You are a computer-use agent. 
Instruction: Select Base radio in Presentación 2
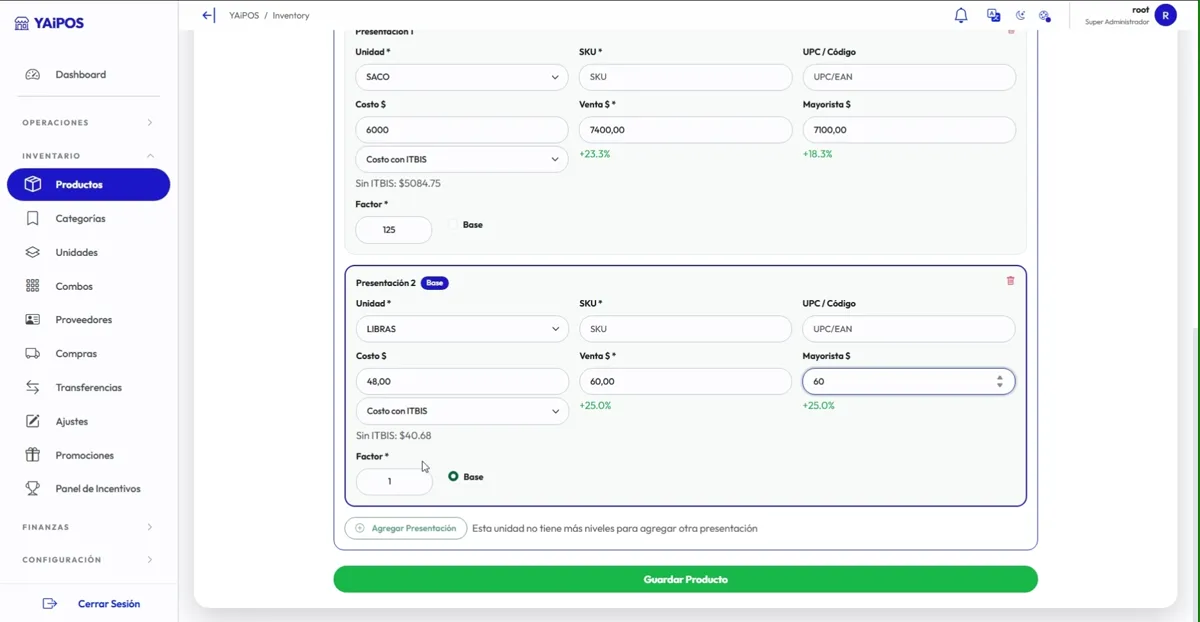(x=454, y=477)
